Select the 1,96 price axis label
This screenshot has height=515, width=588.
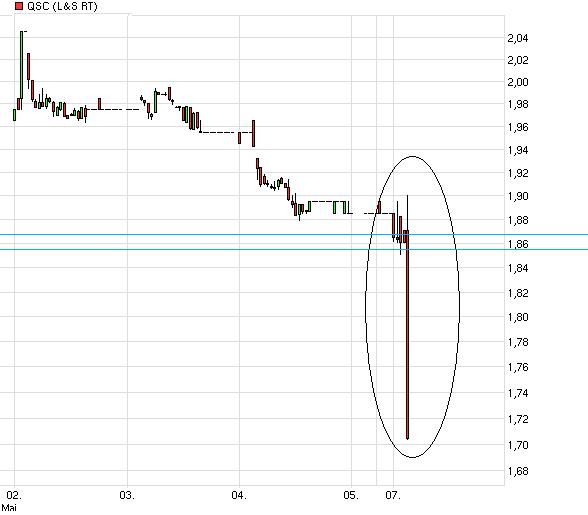point(518,128)
